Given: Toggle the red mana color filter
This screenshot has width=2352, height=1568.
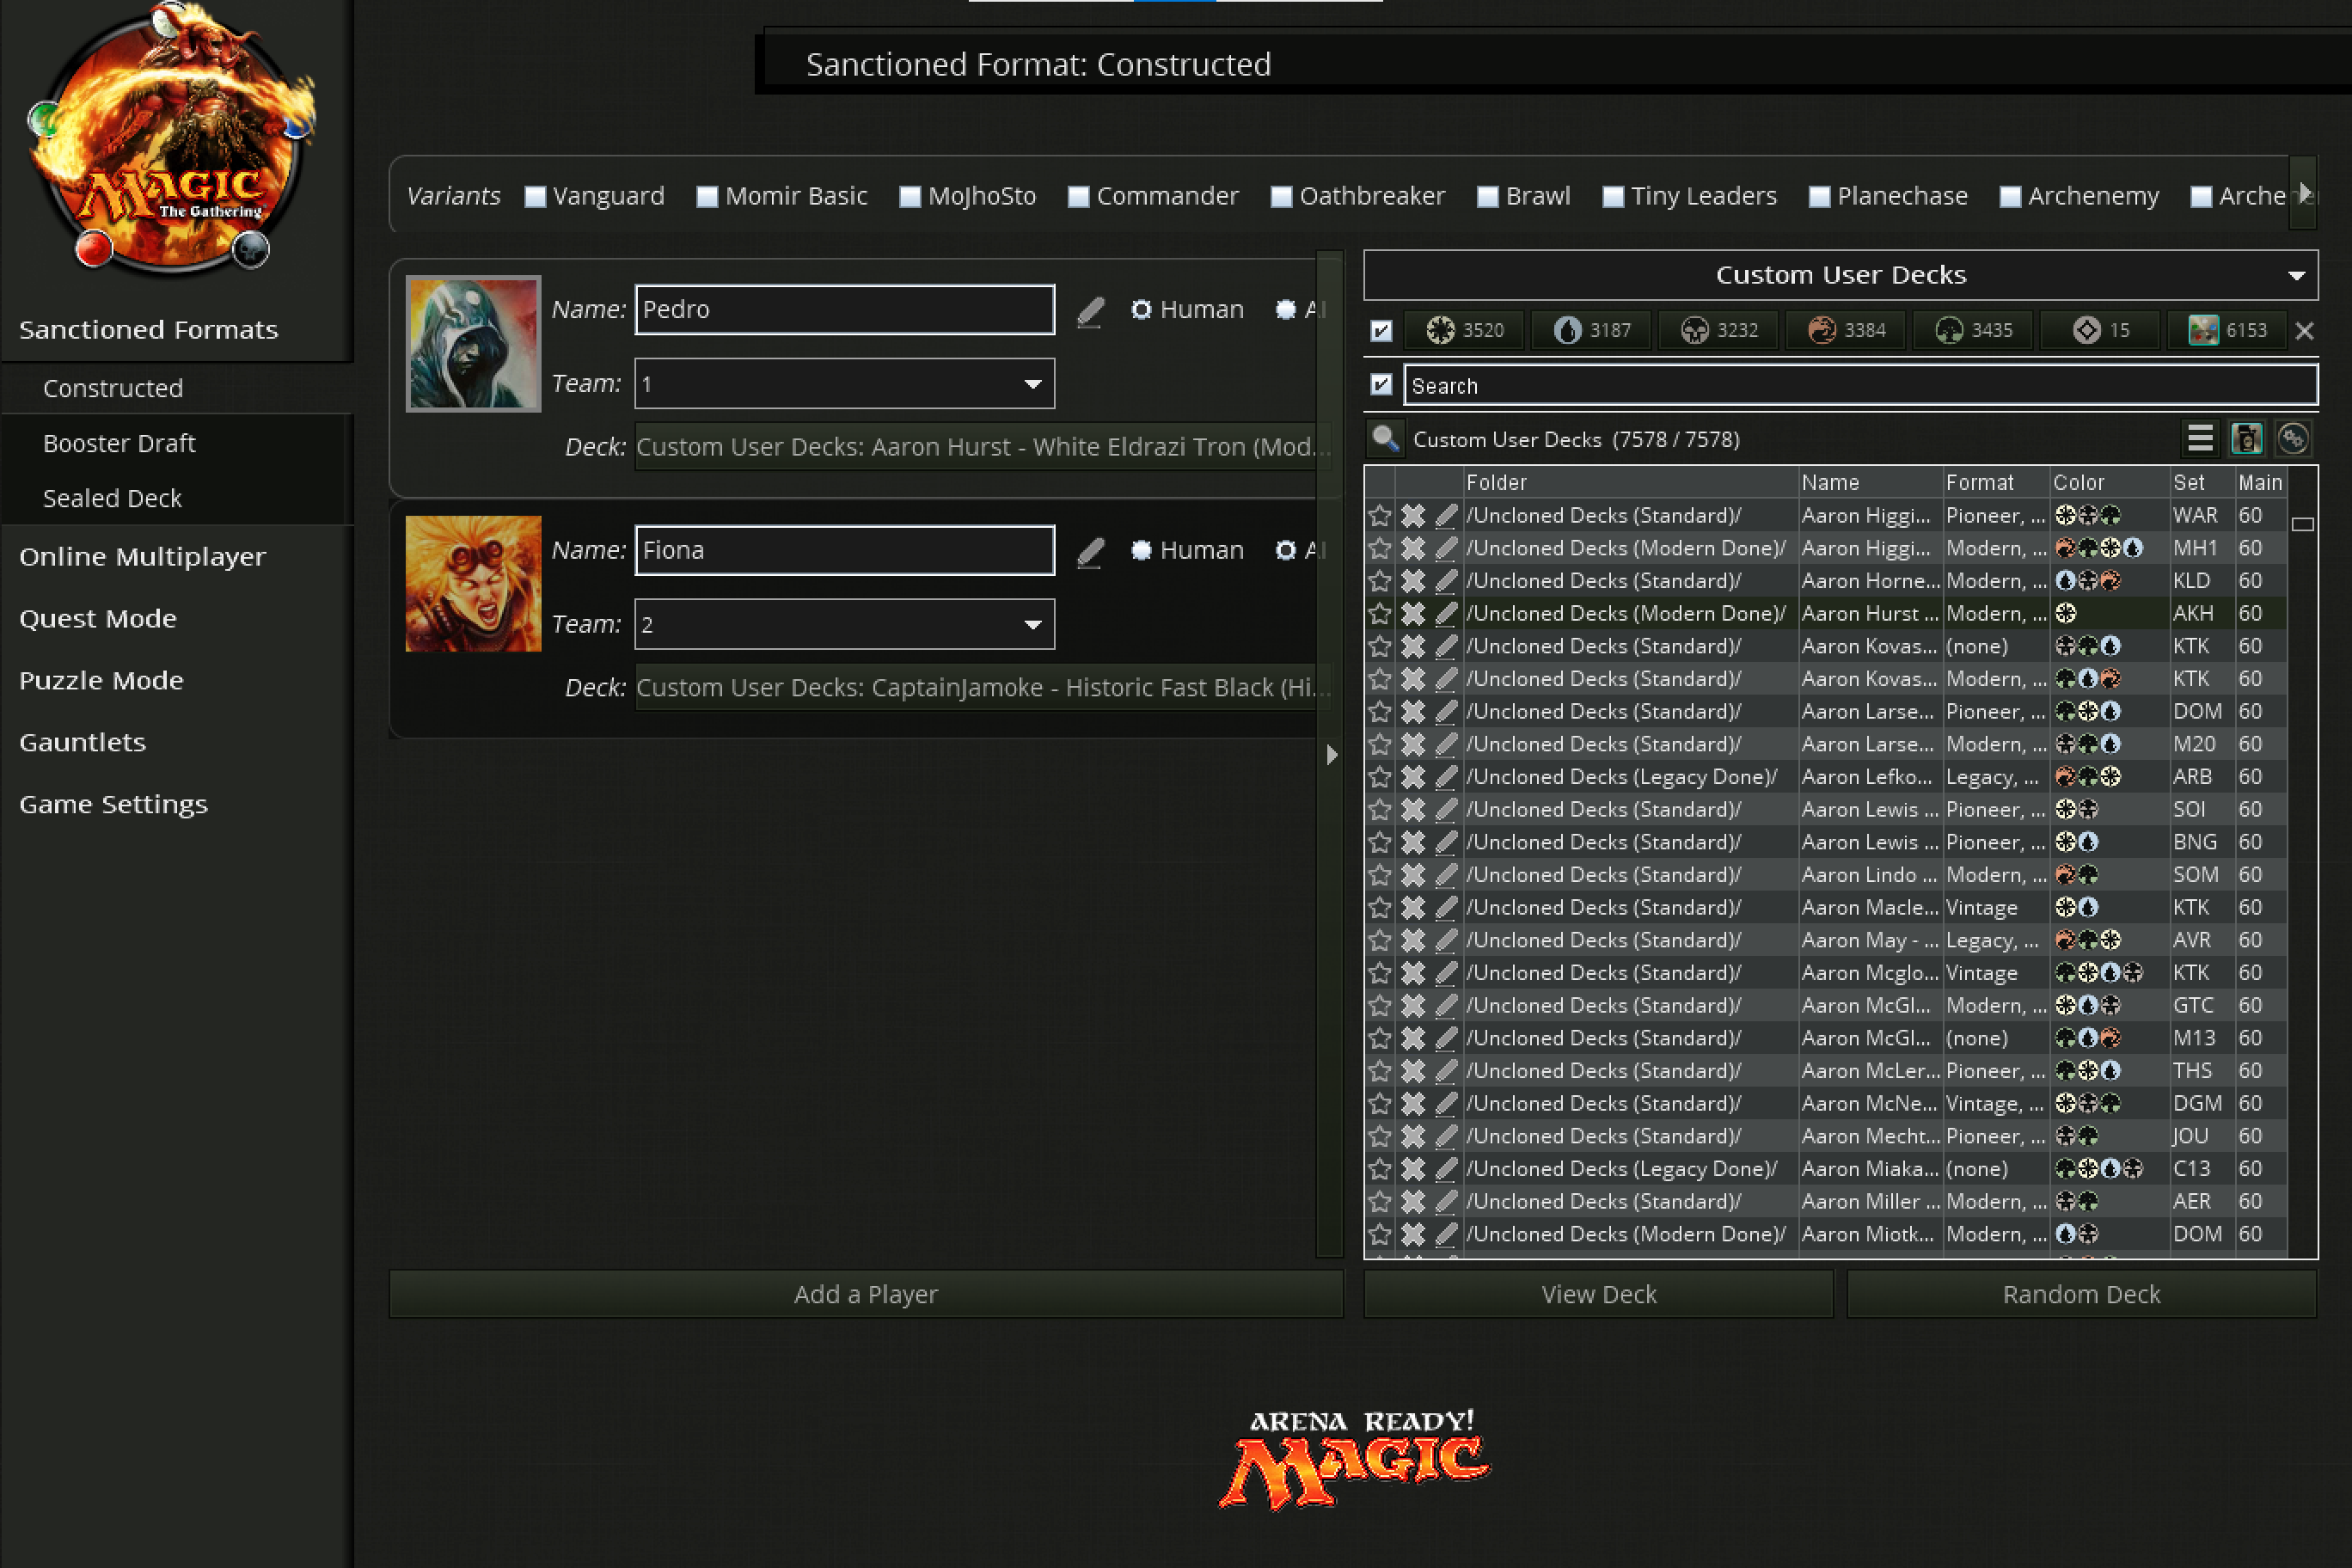Looking at the screenshot, I should click(1846, 330).
